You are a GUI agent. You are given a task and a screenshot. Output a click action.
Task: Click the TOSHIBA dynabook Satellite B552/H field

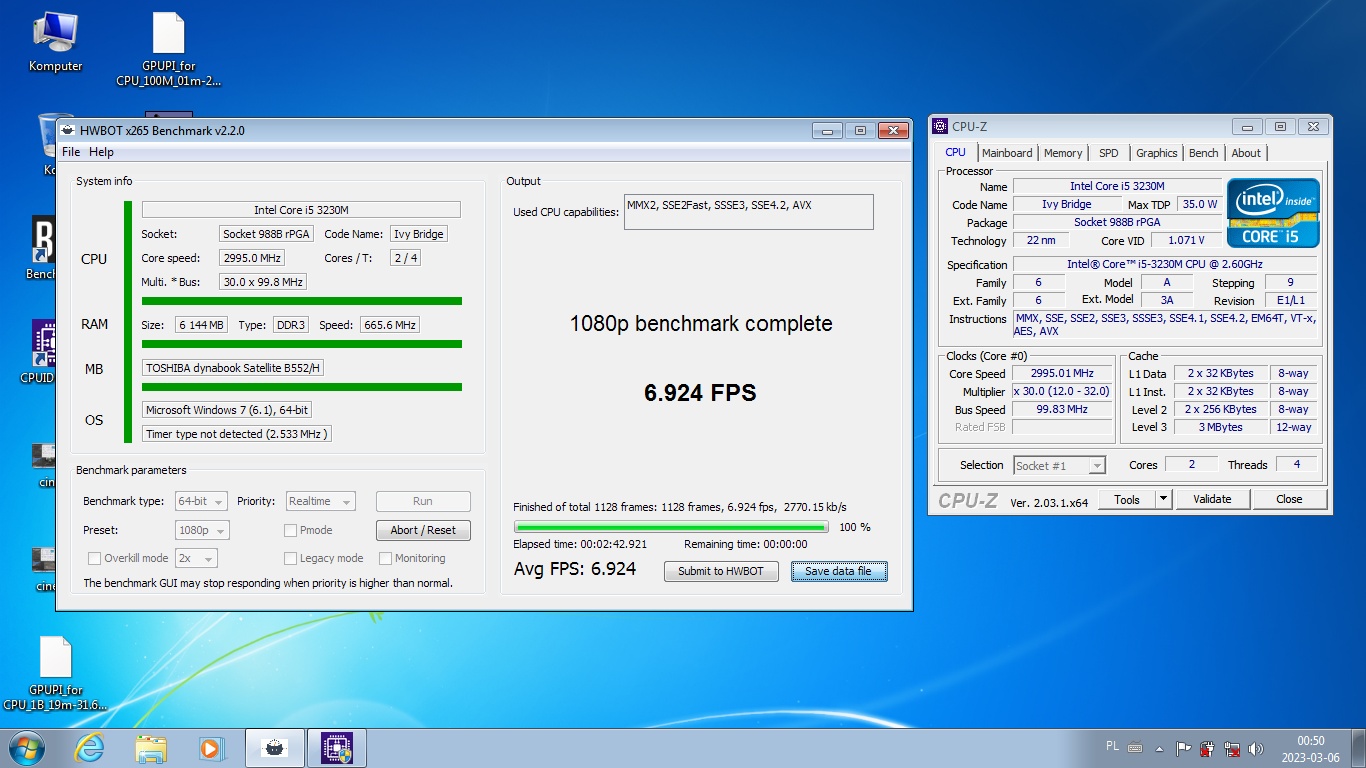(233, 368)
